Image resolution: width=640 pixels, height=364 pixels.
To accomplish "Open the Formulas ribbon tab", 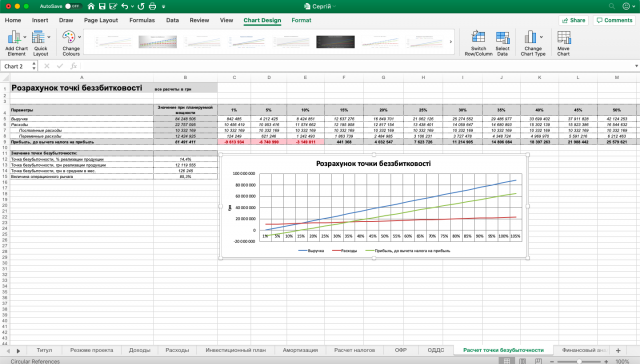I will pos(142,20).
